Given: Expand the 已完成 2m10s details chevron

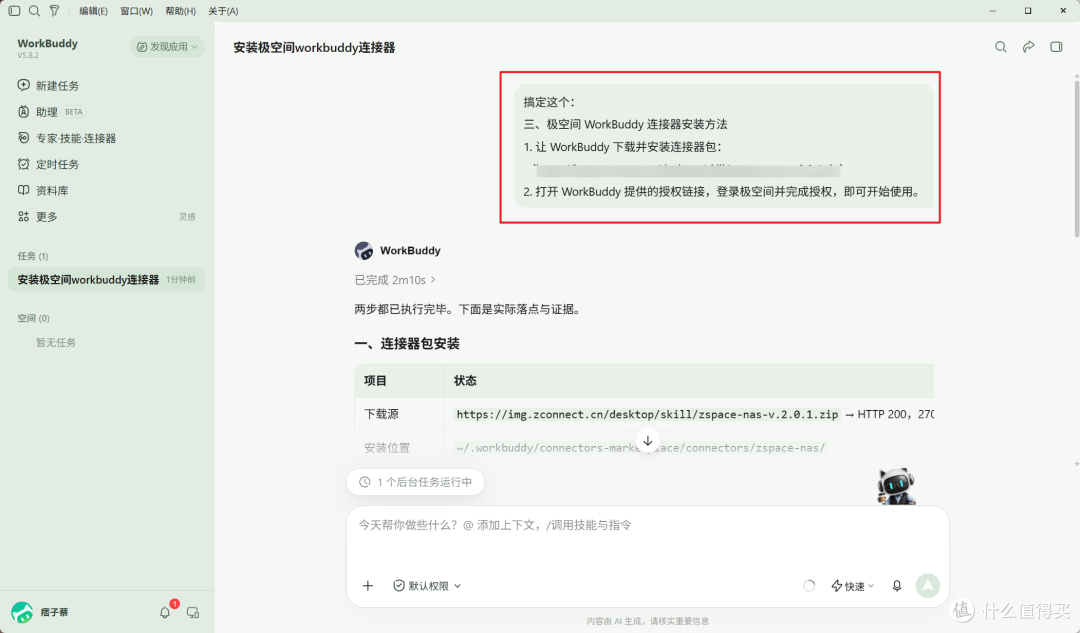Looking at the screenshot, I should click(433, 280).
